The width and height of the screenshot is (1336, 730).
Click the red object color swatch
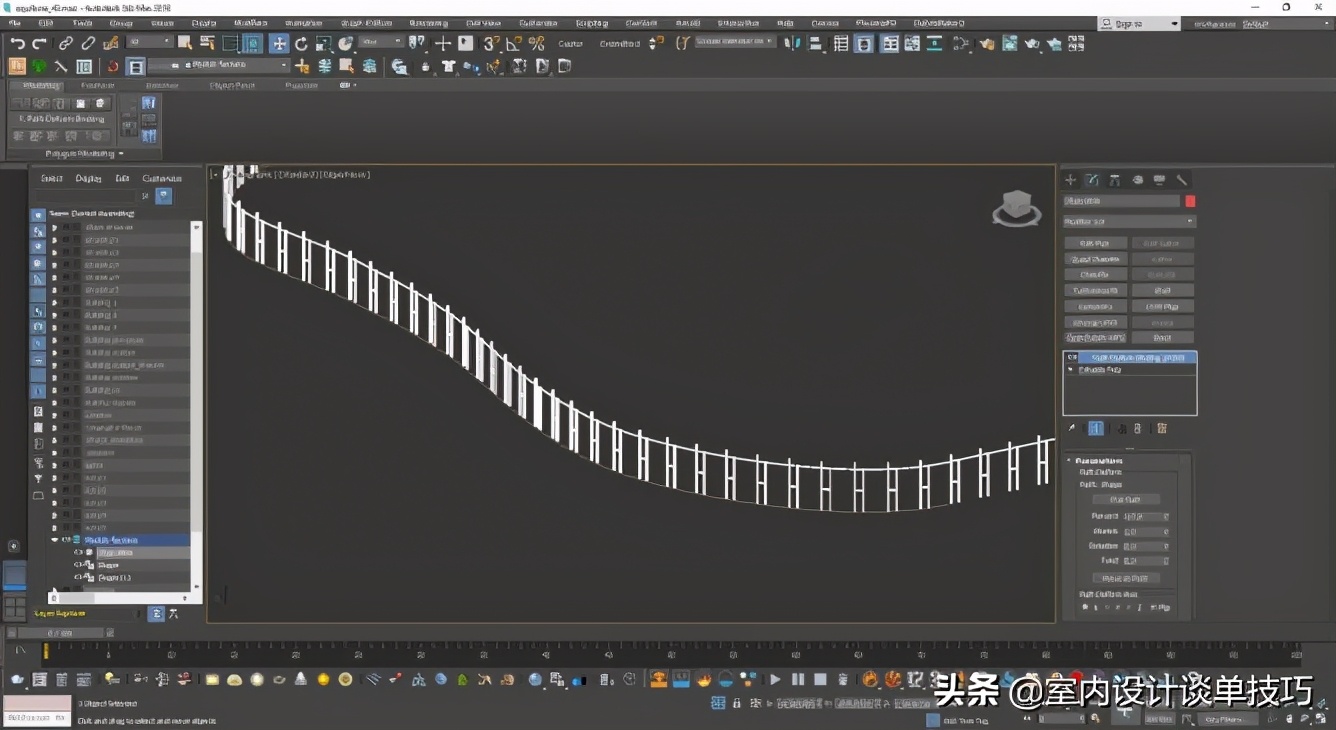(x=1190, y=201)
